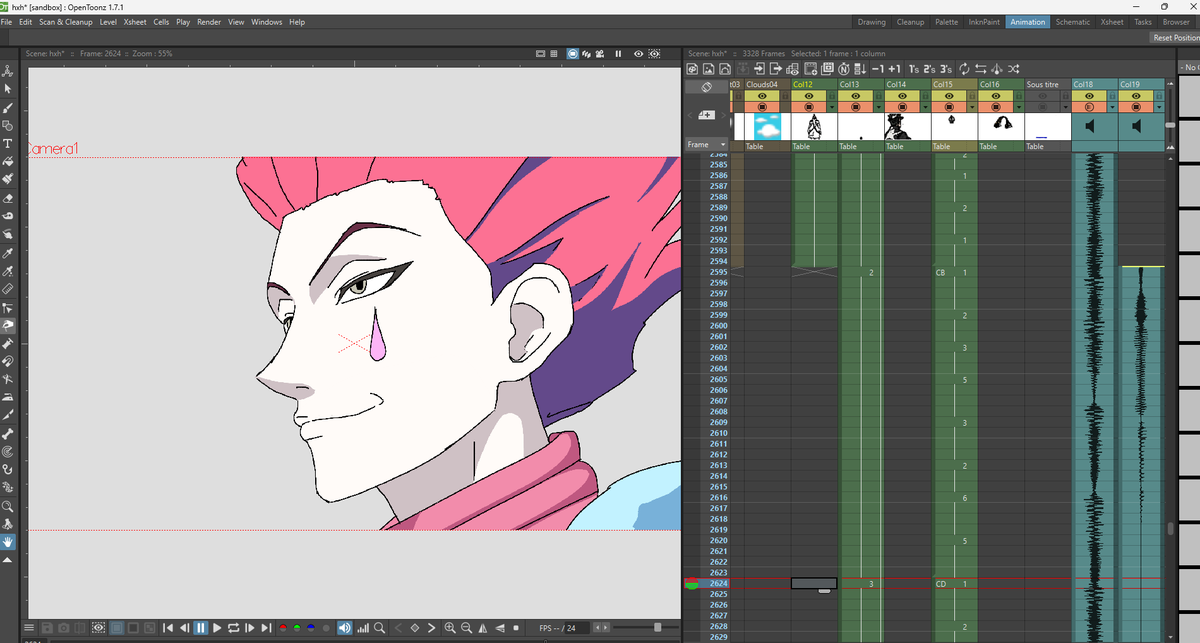The width and height of the screenshot is (1200, 643).
Task: Click the +1 increase step icon
Action: click(x=894, y=69)
